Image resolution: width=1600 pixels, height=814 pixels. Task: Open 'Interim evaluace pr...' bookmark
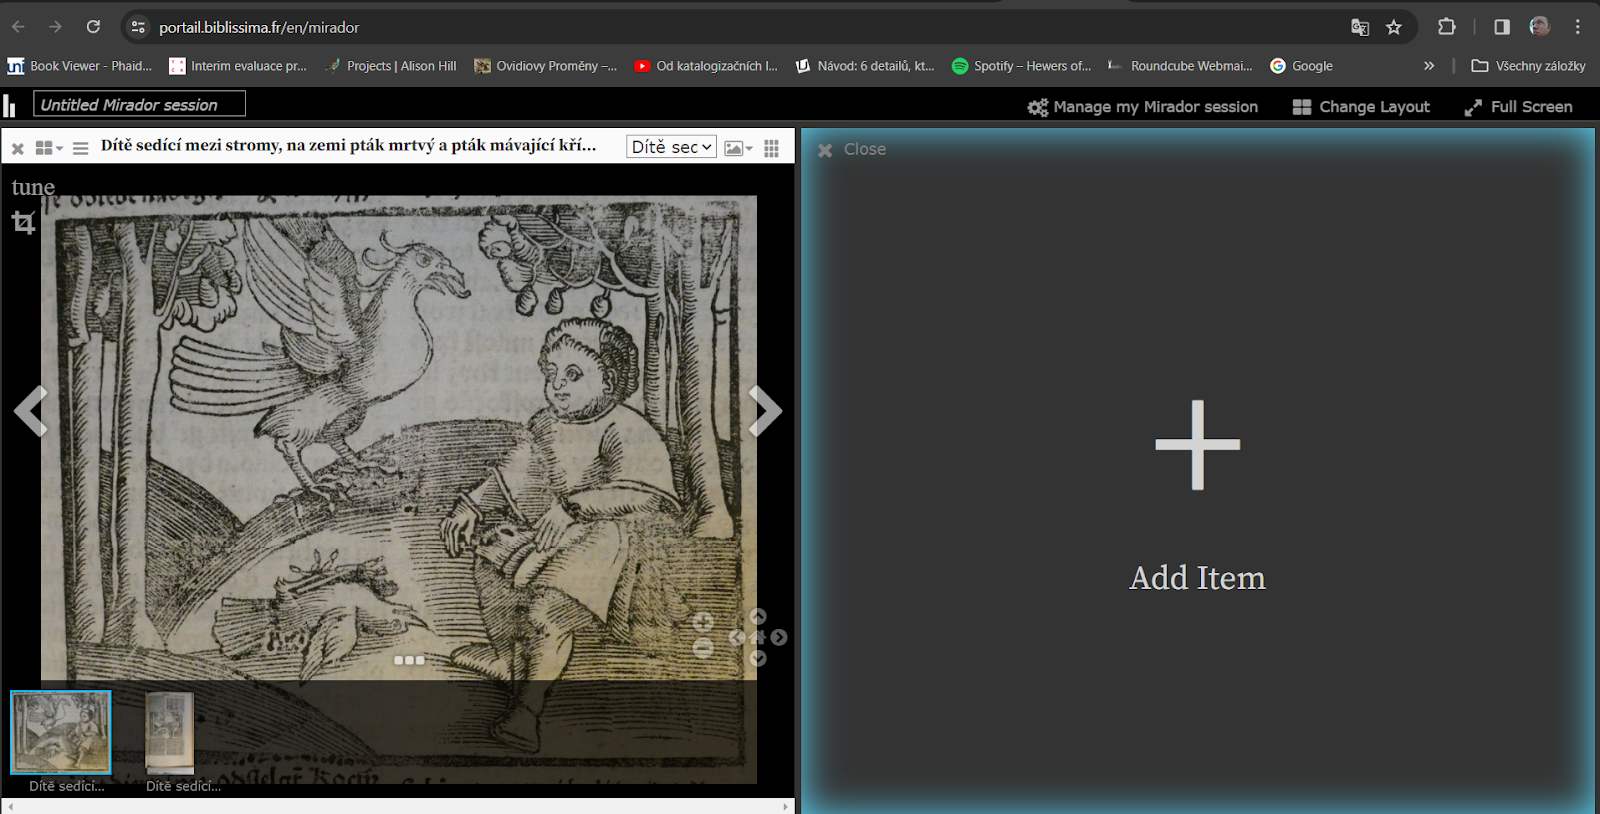[x=238, y=66]
